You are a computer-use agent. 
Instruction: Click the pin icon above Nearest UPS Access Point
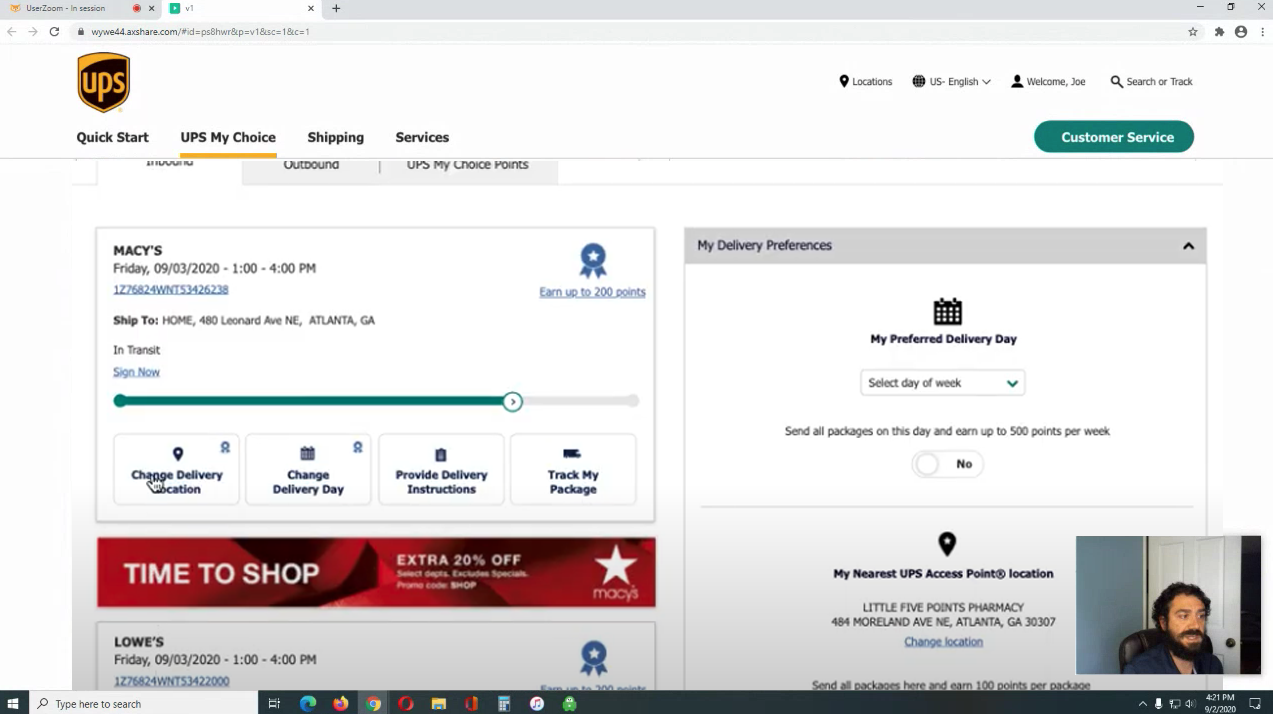tap(947, 544)
